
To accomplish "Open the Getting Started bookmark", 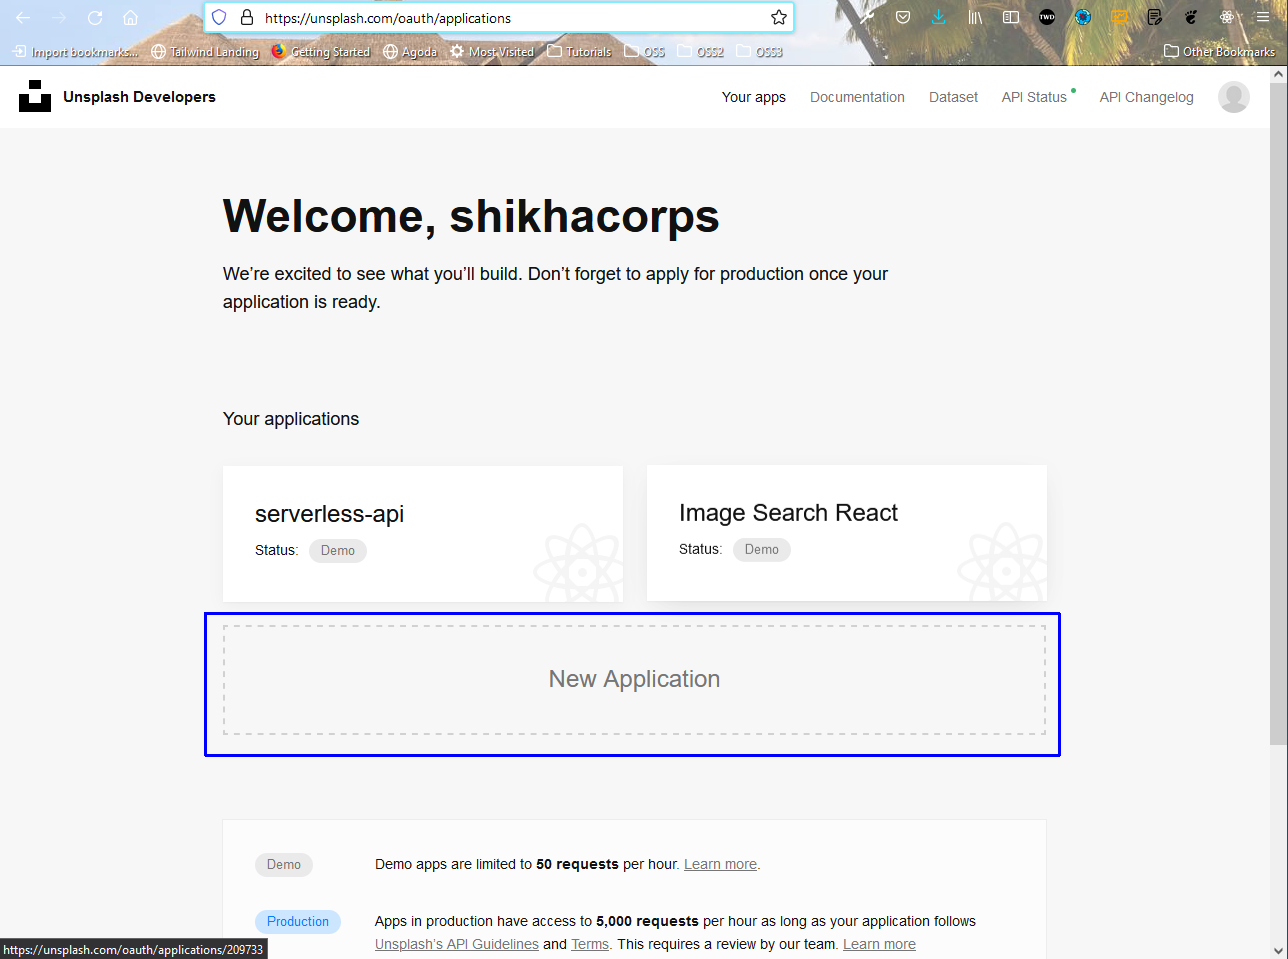I will coord(321,52).
